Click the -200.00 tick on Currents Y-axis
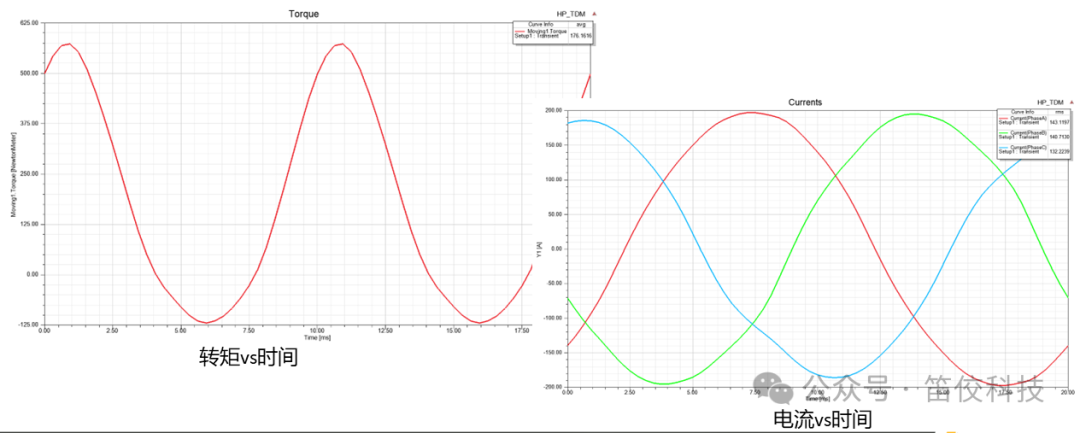1080x433 pixels. pos(551,386)
